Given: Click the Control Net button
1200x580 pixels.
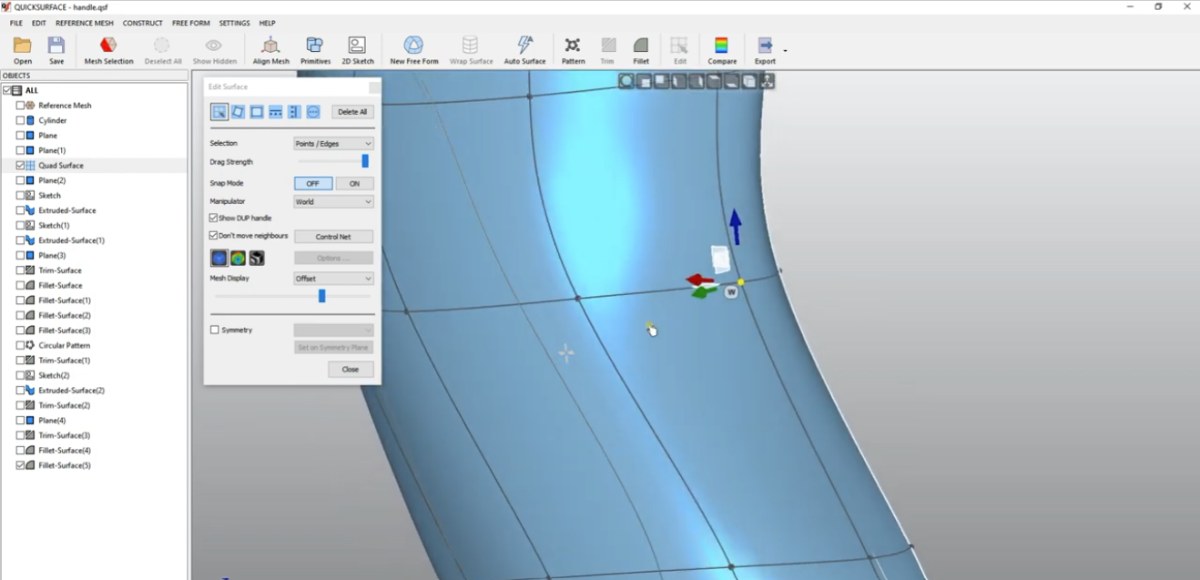Looking at the screenshot, I should [333, 236].
